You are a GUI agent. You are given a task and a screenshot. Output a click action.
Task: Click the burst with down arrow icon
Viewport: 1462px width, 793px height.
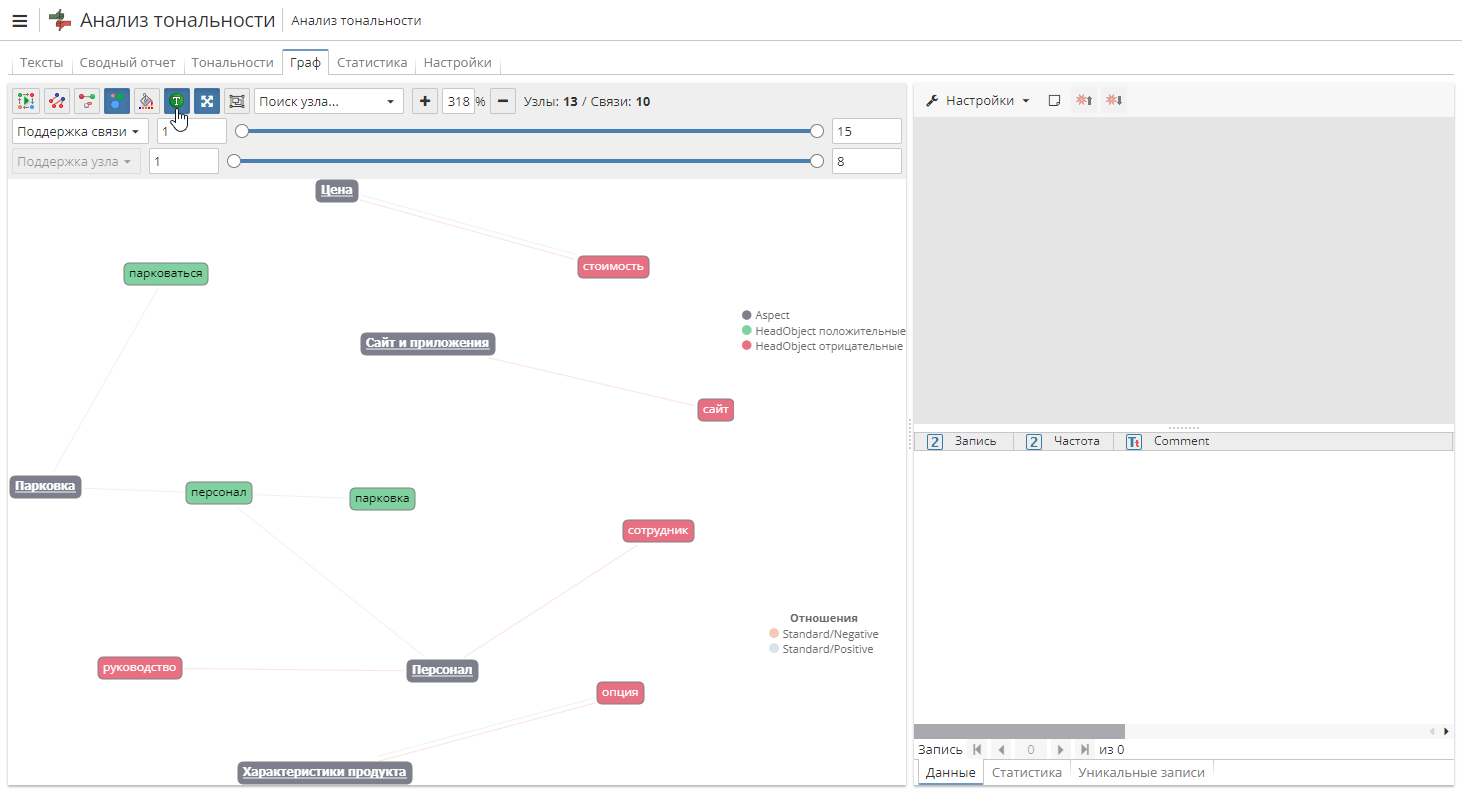point(1114,101)
